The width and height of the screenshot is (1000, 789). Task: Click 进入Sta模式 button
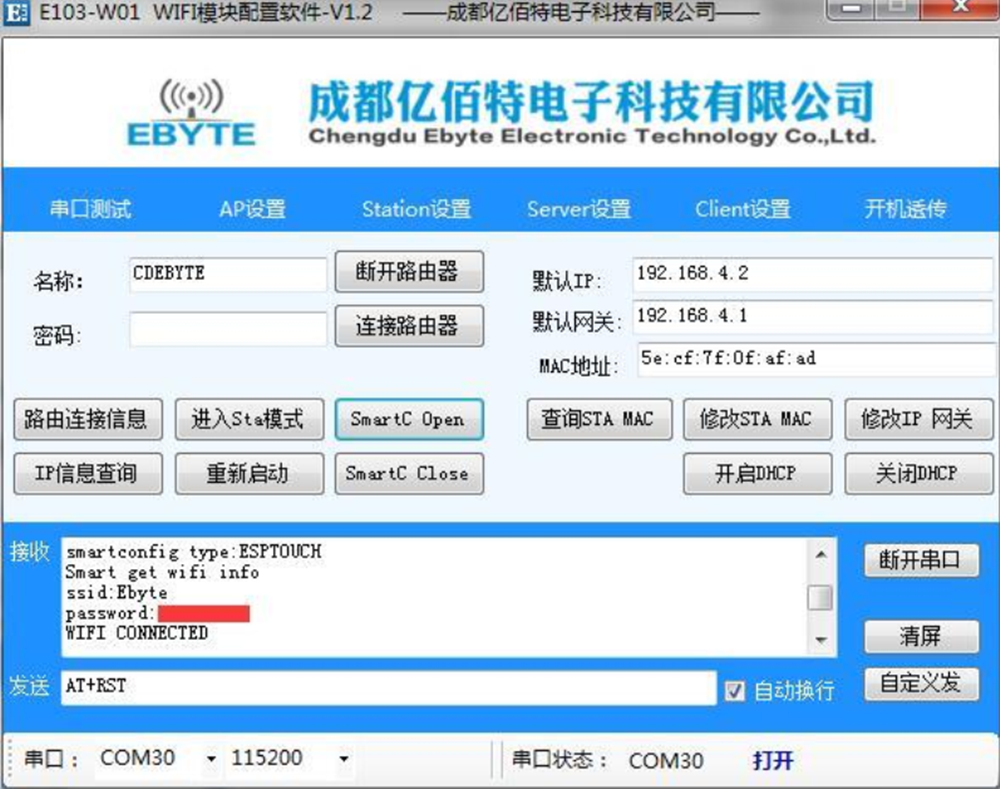click(249, 419)
